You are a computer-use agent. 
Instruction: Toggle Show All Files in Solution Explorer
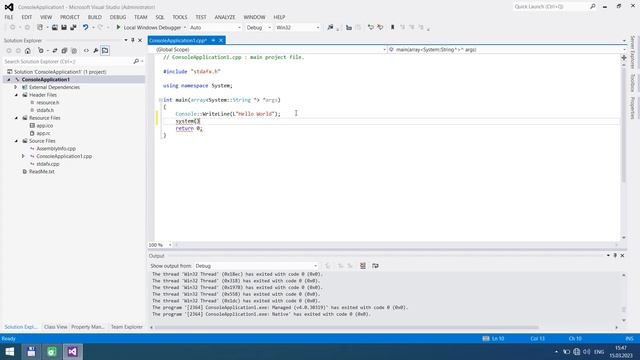tap(74, 51)
